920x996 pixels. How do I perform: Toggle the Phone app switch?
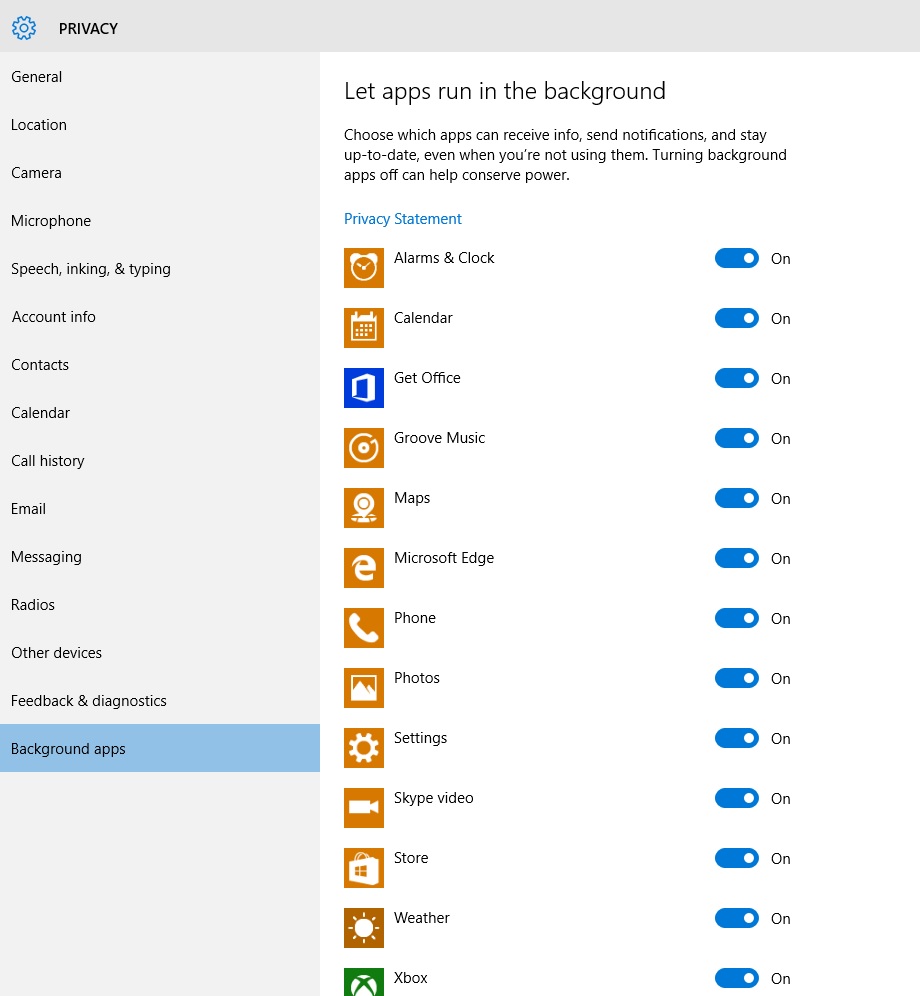736,618
